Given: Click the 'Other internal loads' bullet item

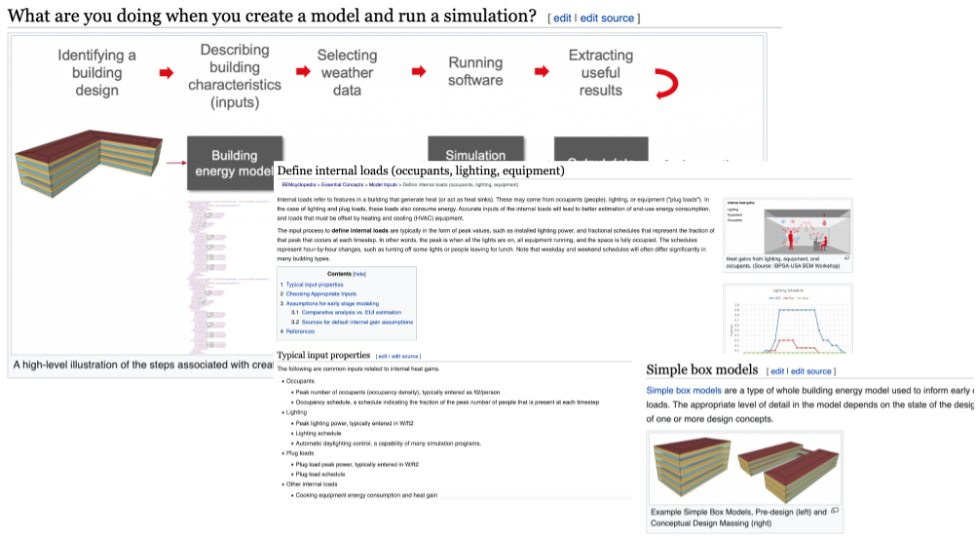Looking at the screenshot, I should click(312, 484).
